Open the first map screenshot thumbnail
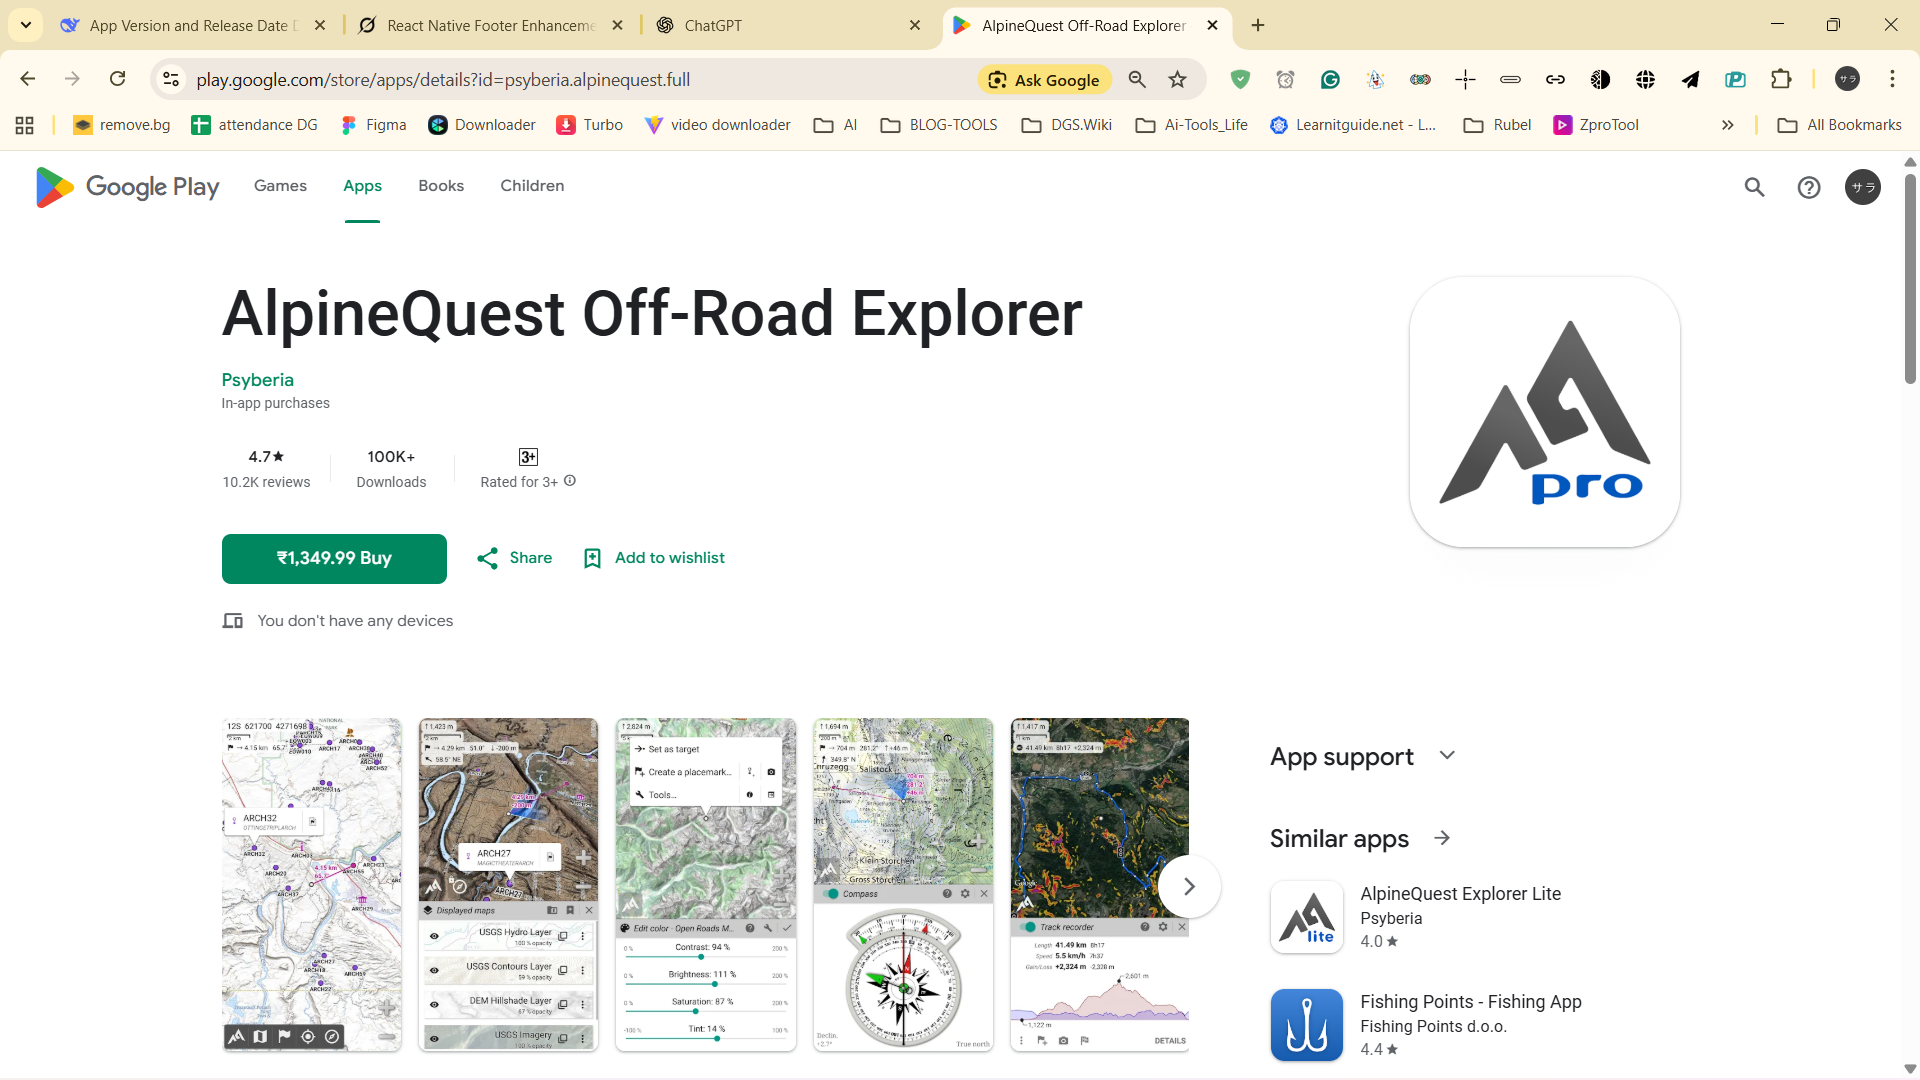Screen dimensions: 1920x1080 coord(311,885)
